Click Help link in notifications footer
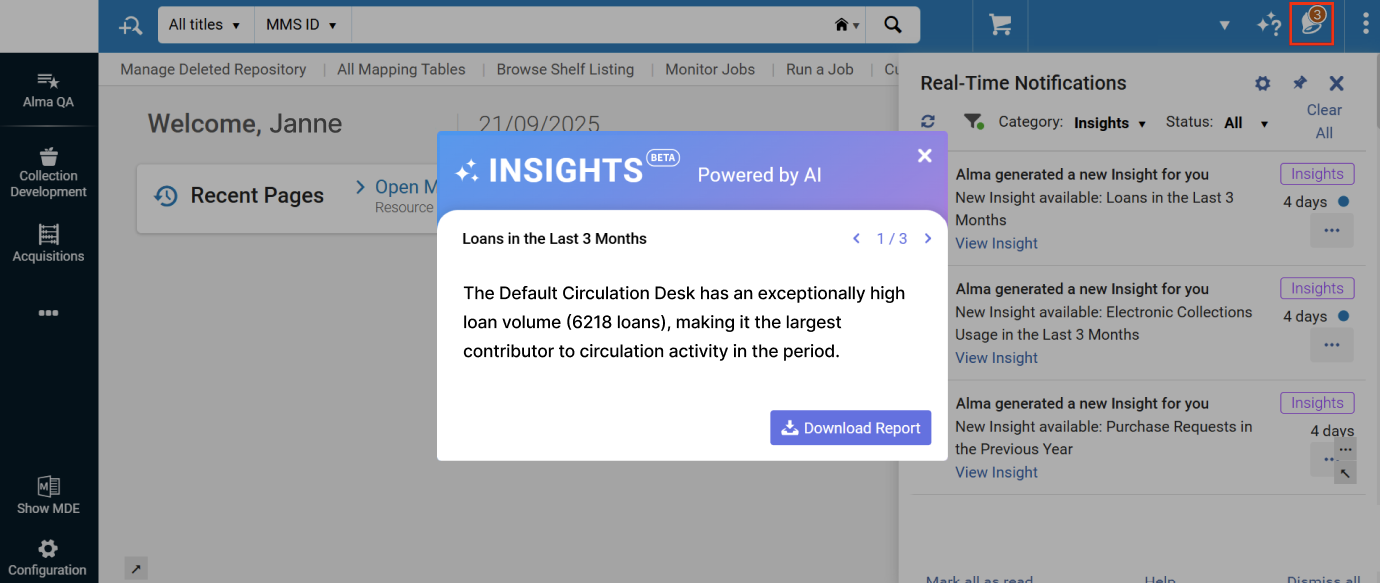Screen dimensions: 1380x583 (1160, 578)
